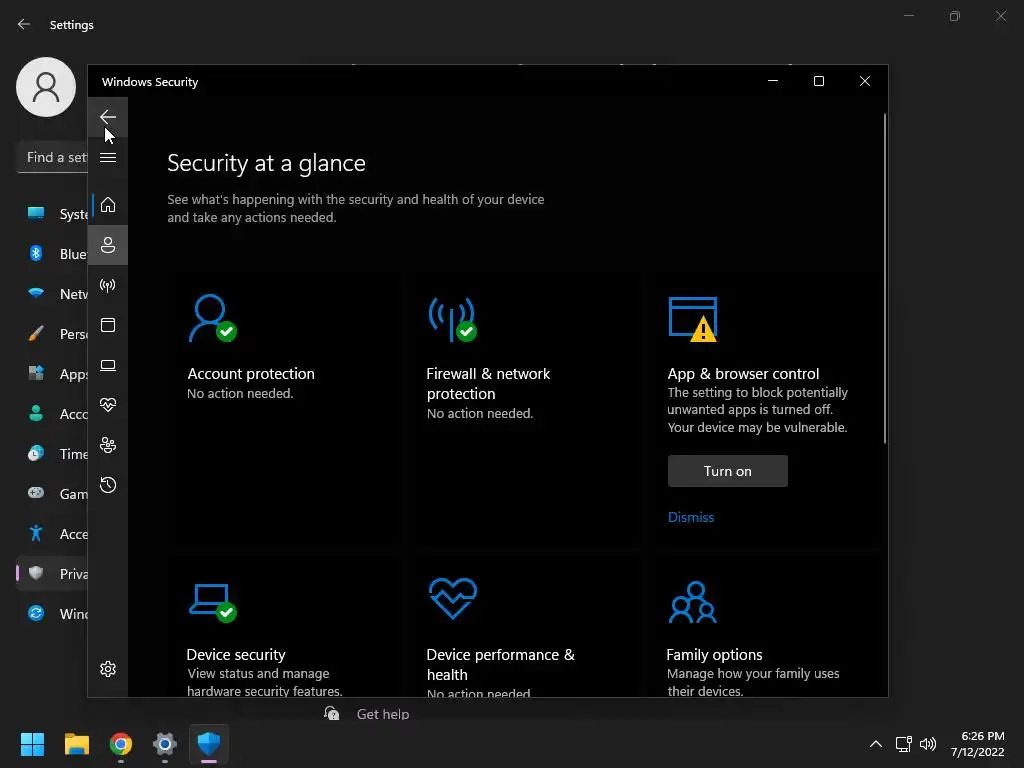Select Personalization in Settings sidebar
1024x768 pixels.
(x=52, y=334)
